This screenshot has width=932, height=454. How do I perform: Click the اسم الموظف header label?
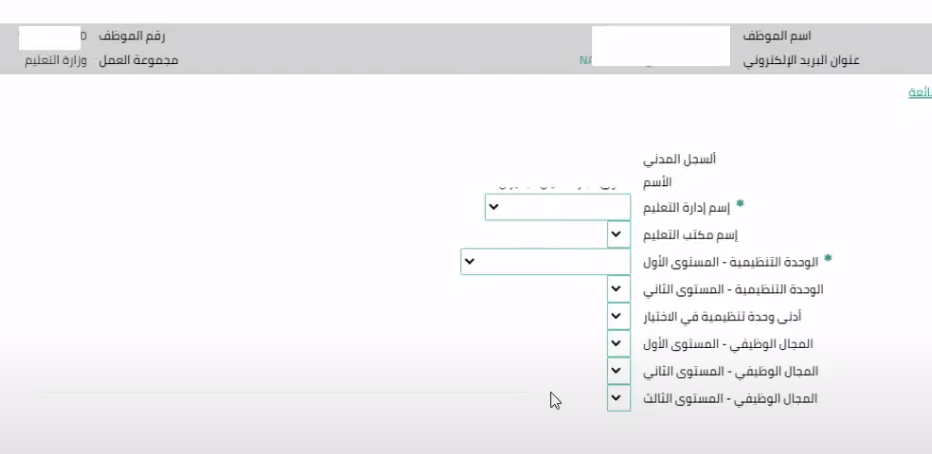point(776,36)
